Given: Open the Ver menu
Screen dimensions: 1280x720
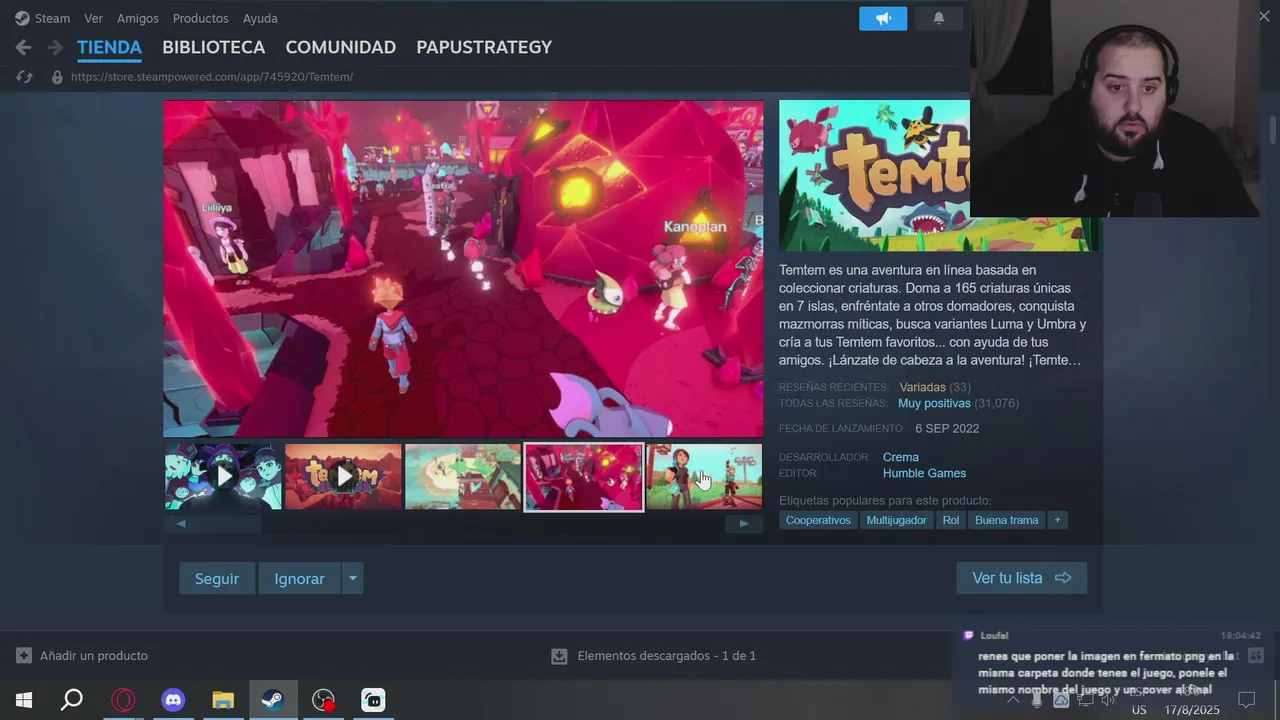Looking at the screenshot, I should pyautogui.click(x=93, y=18).
